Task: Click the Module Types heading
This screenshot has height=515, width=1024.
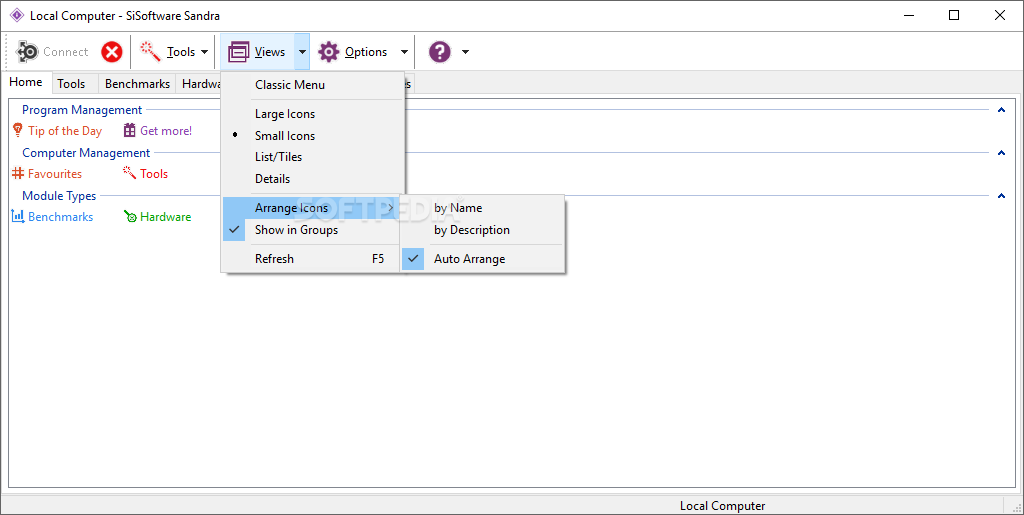Action: [x=59, y=196]
